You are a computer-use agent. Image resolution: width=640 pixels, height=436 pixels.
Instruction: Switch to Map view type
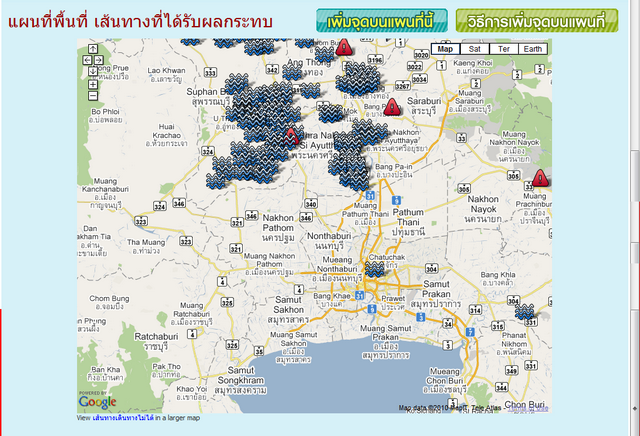coord(446,49)
